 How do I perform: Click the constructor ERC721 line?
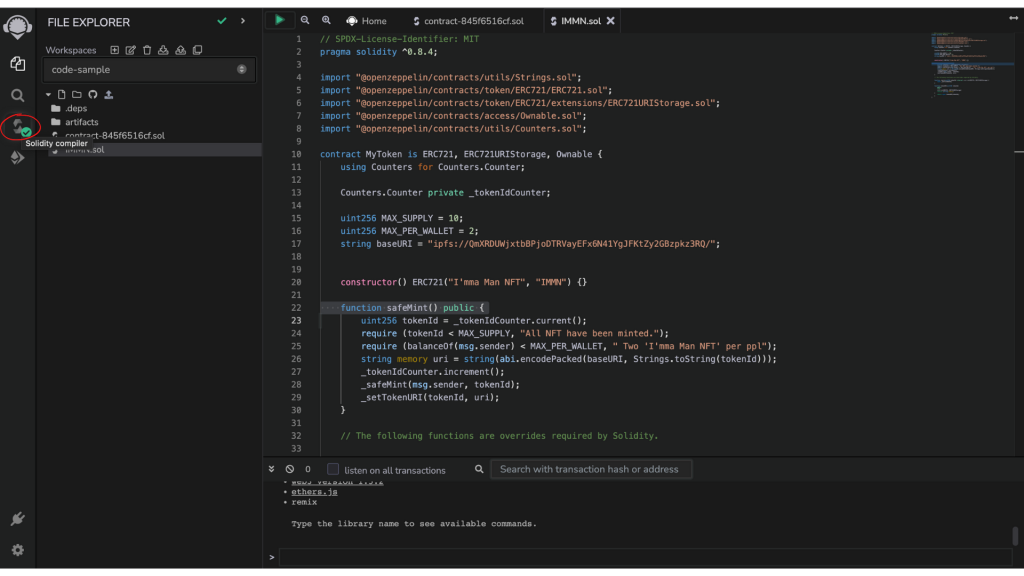[x=464, y=282]
